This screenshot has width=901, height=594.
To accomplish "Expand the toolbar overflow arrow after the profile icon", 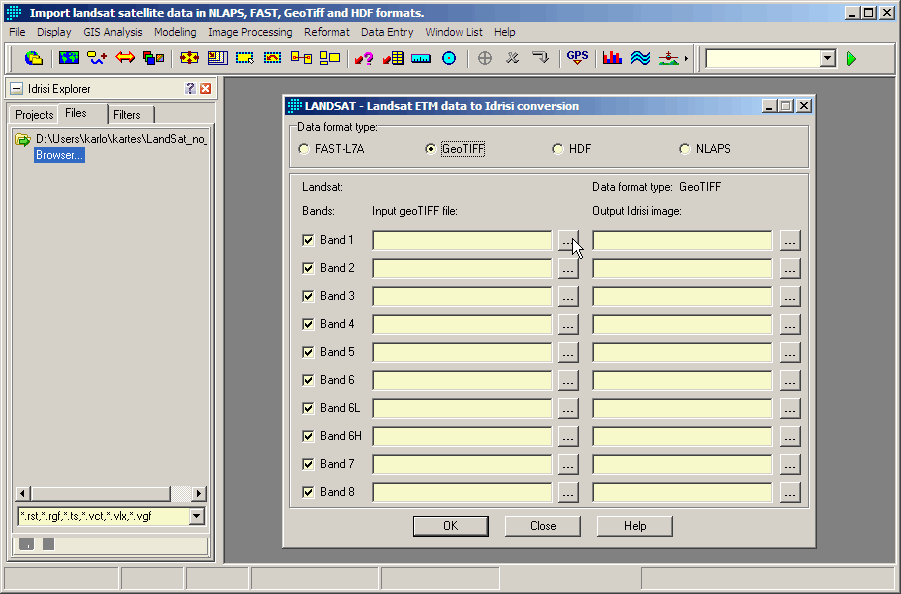I will tap(686, 58).
